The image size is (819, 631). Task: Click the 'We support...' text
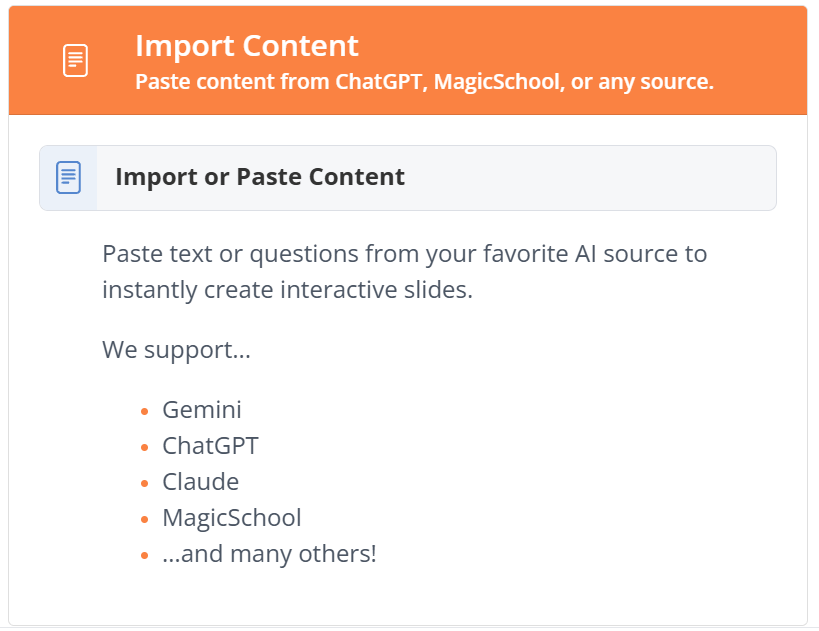point(177,349)
